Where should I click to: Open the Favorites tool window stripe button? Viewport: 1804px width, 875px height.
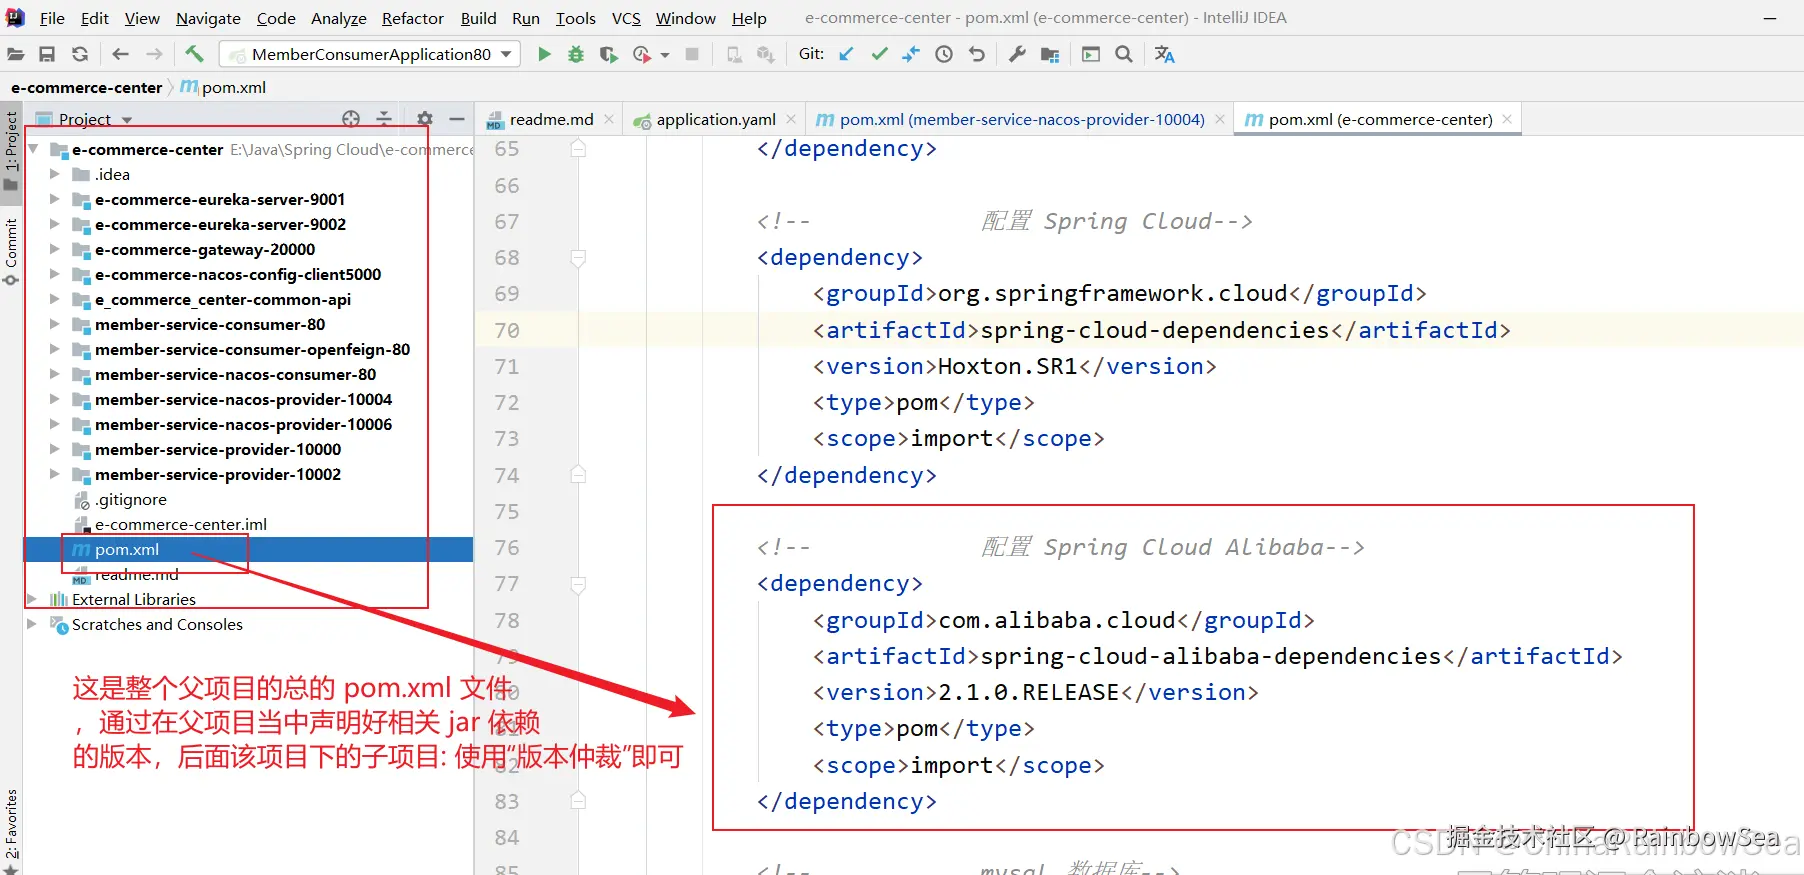point(11,830)
